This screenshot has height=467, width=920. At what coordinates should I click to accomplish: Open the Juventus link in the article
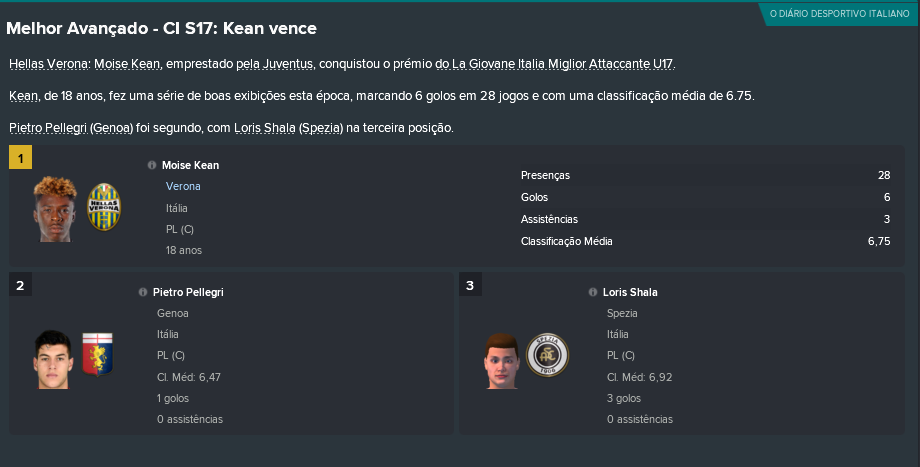click(288, 64)
